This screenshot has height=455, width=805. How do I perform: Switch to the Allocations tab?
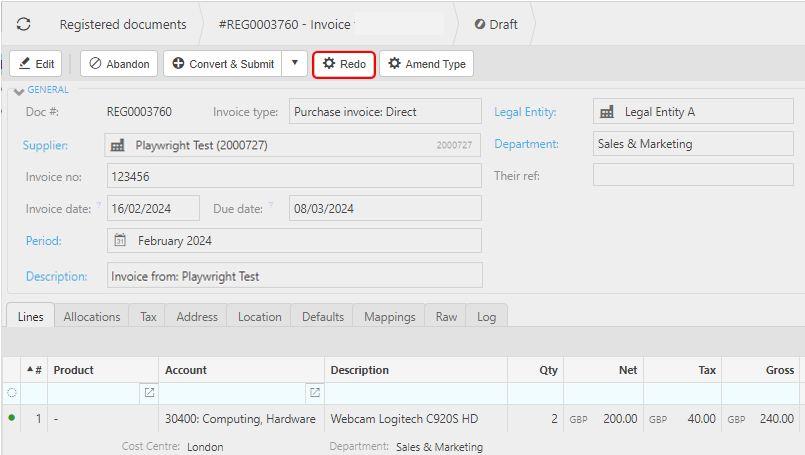click(92, 317)
